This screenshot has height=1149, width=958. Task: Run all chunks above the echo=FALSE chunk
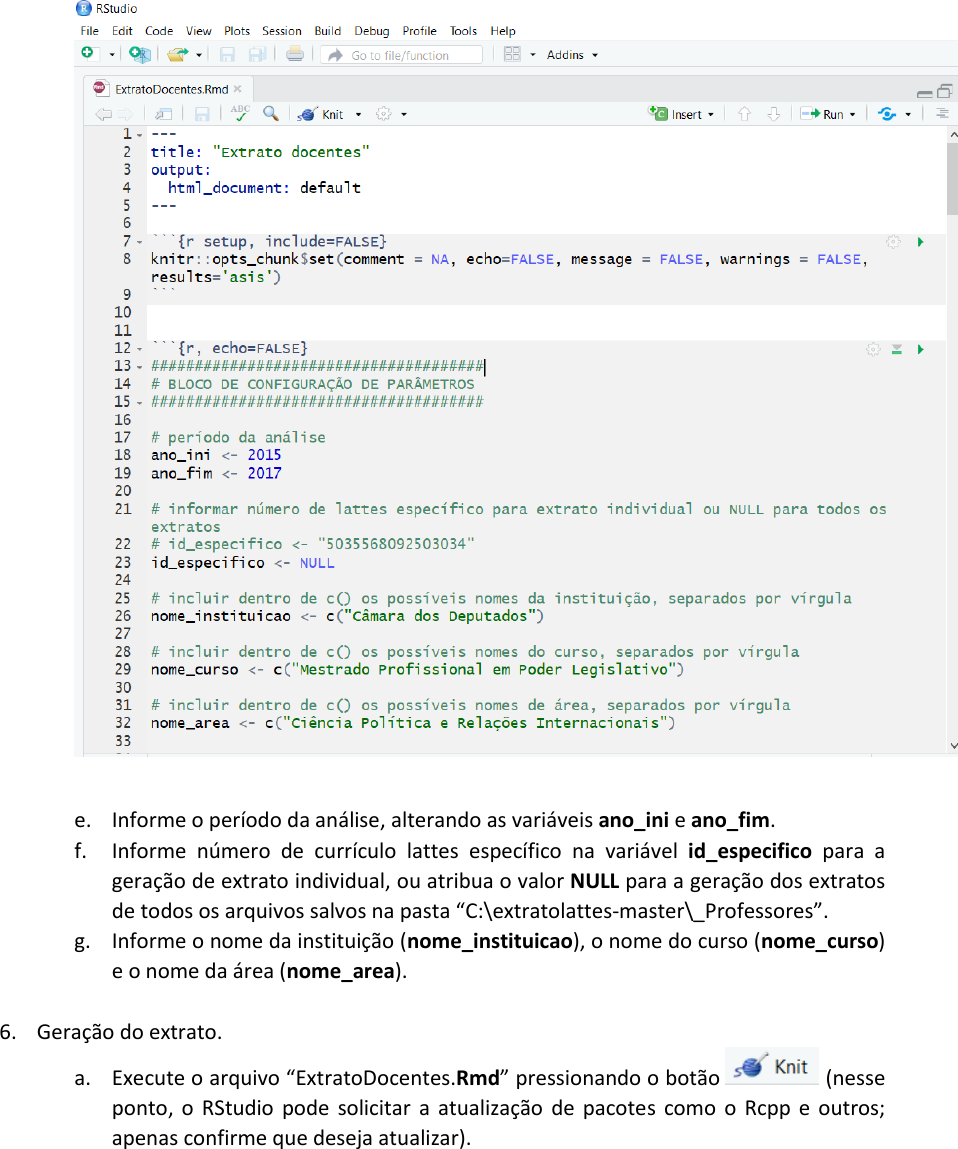[896, 350]
